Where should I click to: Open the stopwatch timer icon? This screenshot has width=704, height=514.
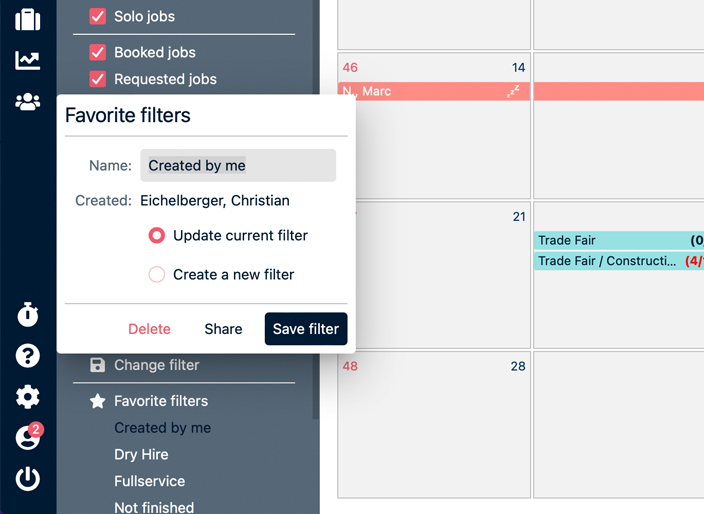click(x=28, y=315)
